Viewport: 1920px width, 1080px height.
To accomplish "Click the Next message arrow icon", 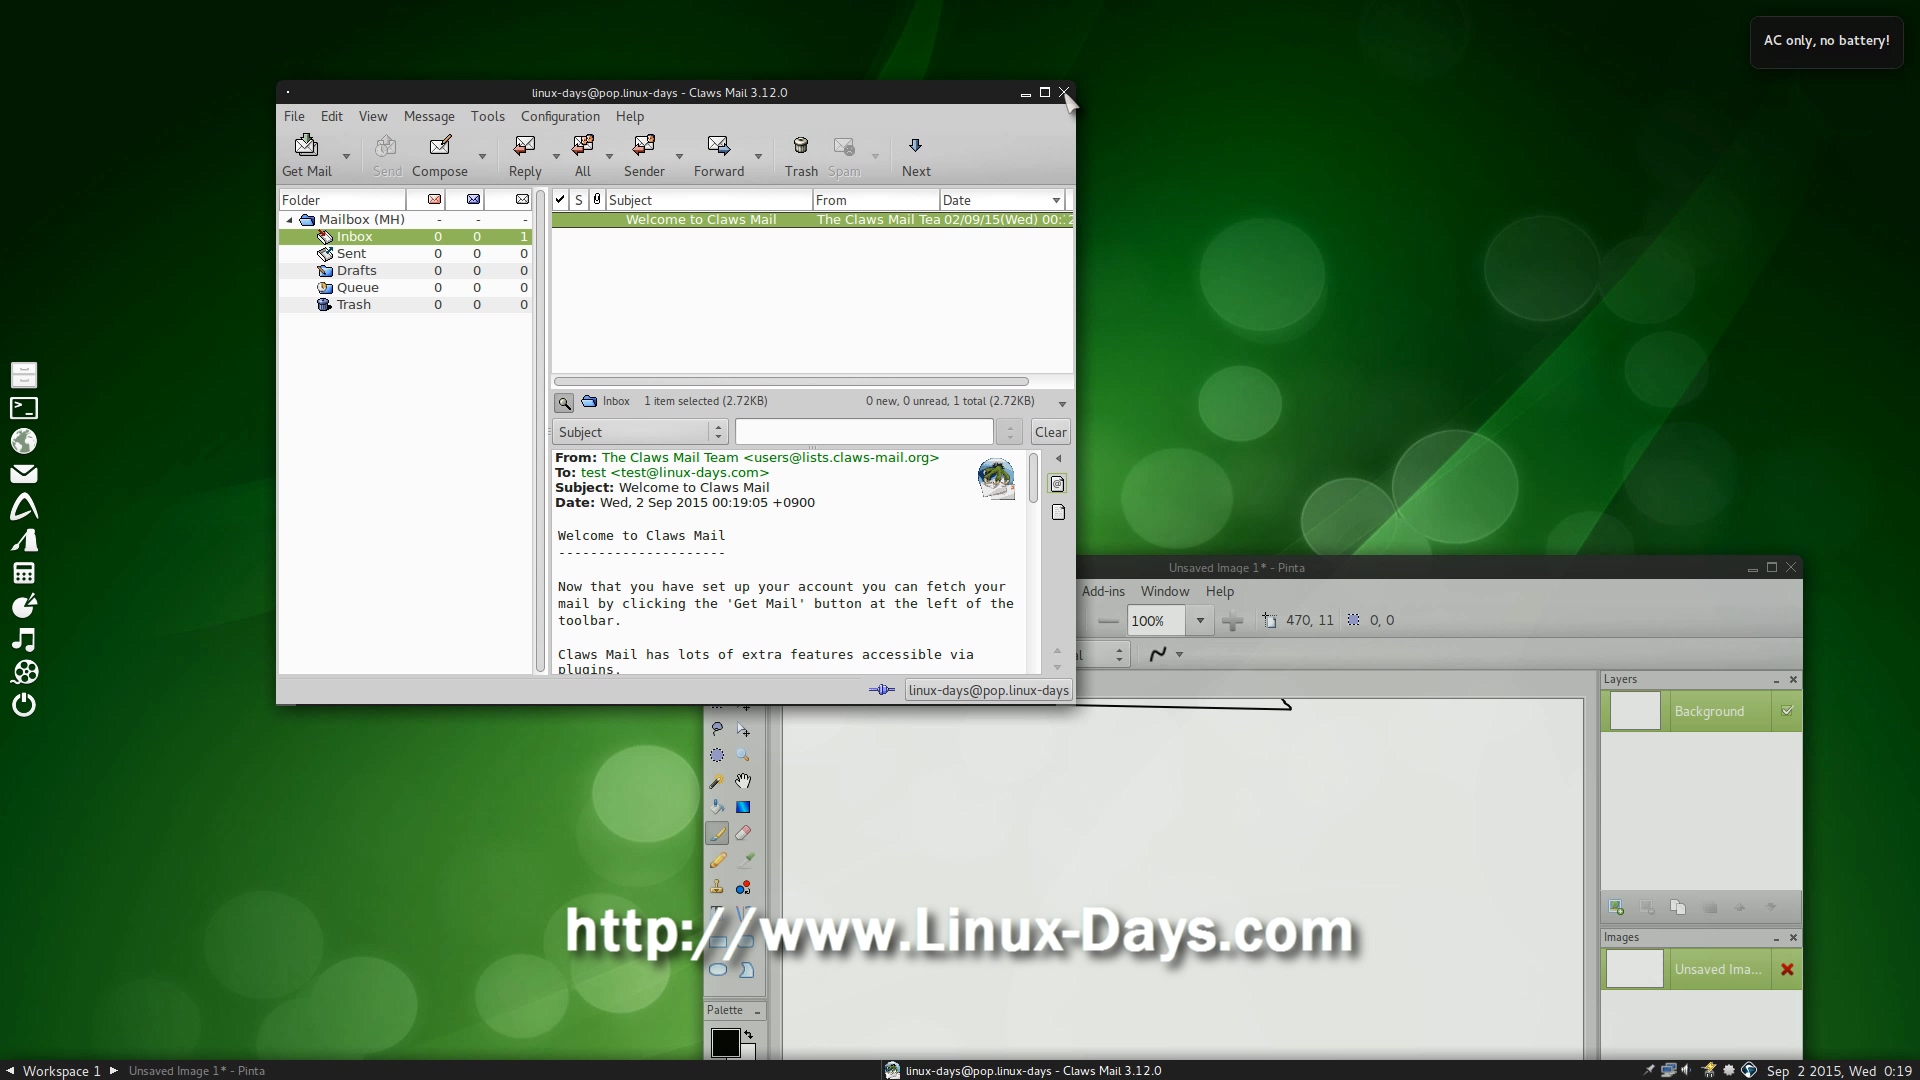I will [915, 147].
